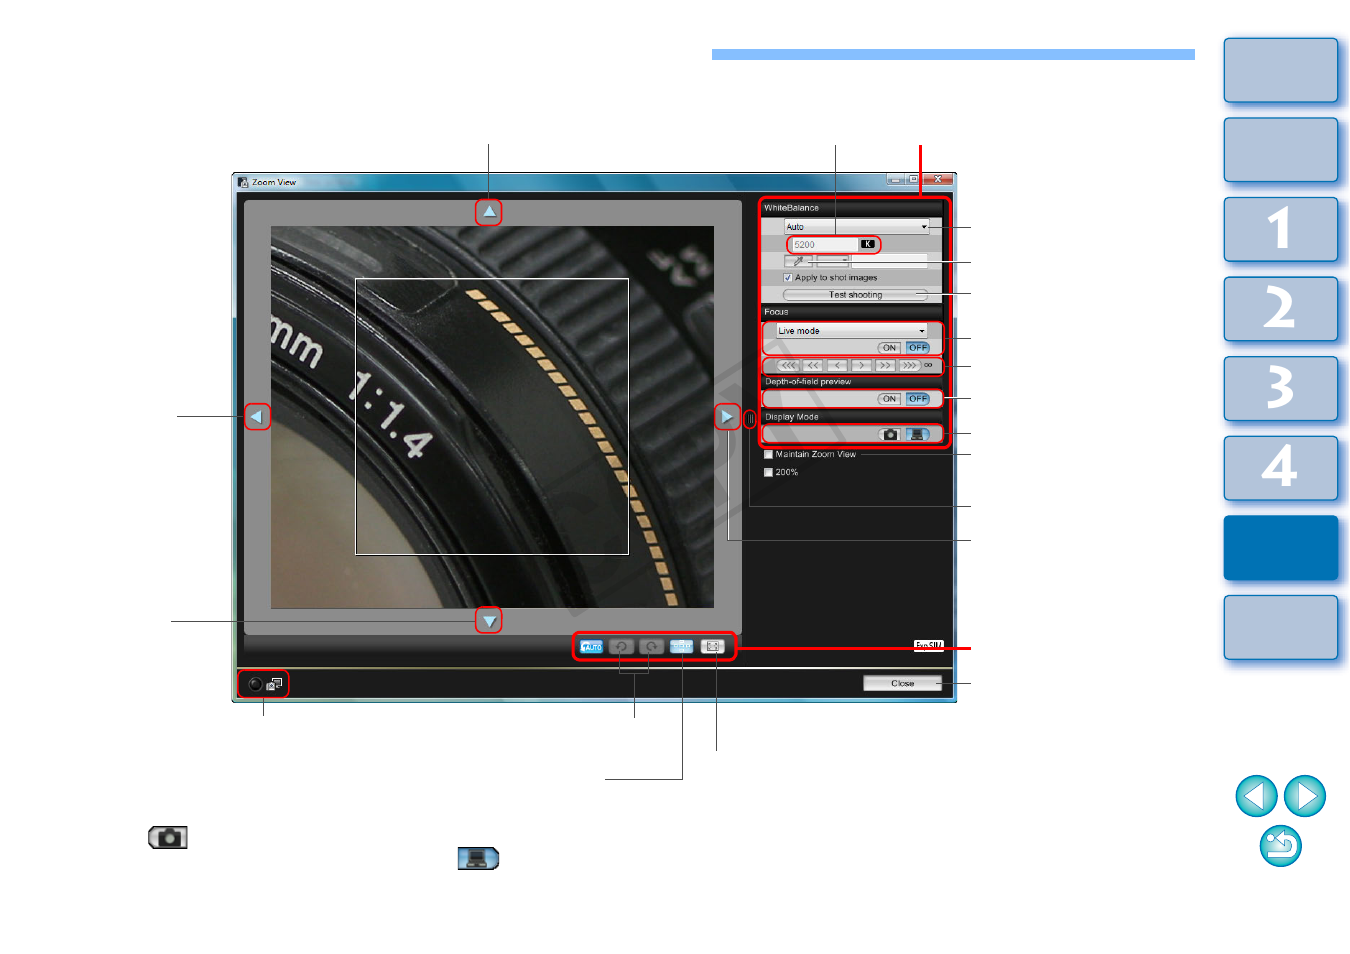This screenshot has width=1350, height=954.
Task: Rotate the image clockwise
Action: tap(651, 647)
